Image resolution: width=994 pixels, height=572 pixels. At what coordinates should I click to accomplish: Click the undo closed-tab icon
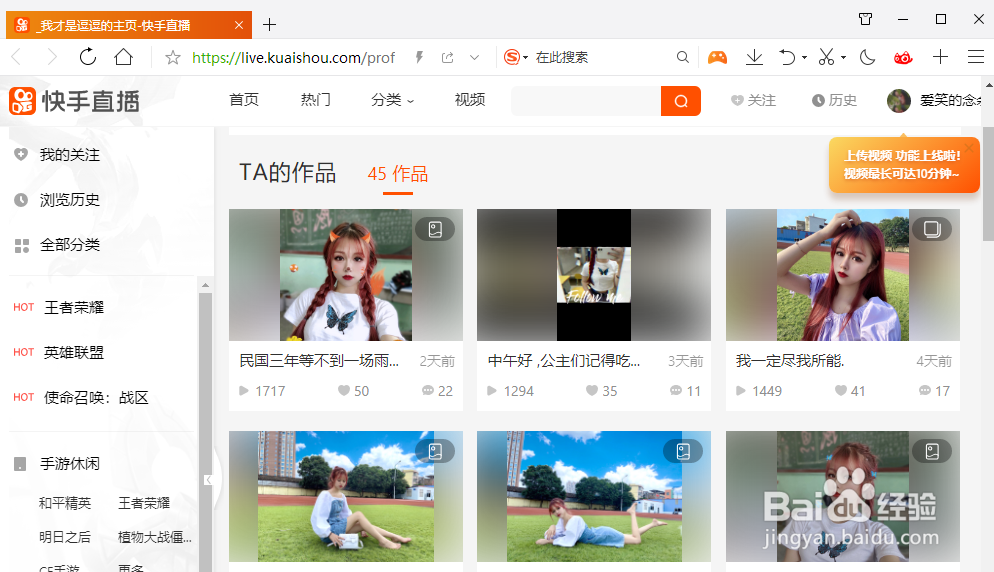click(x=787, y=58)
